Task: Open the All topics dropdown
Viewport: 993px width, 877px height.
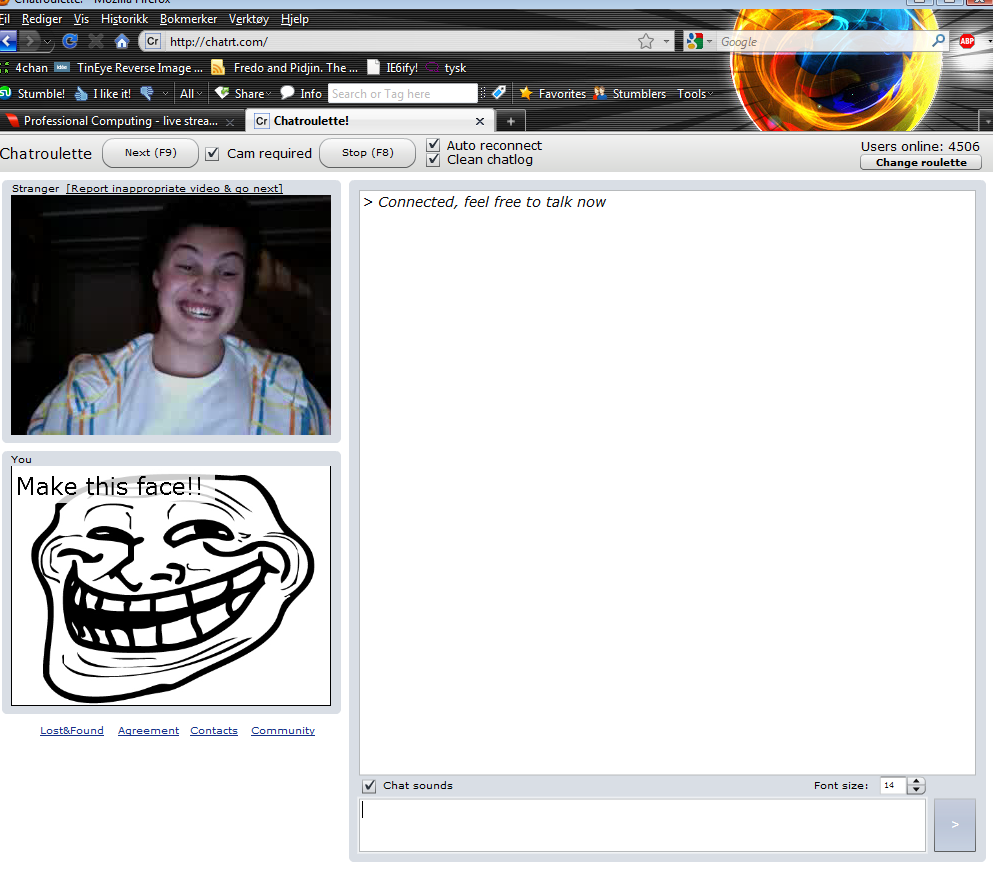Action: pos(191,94)
